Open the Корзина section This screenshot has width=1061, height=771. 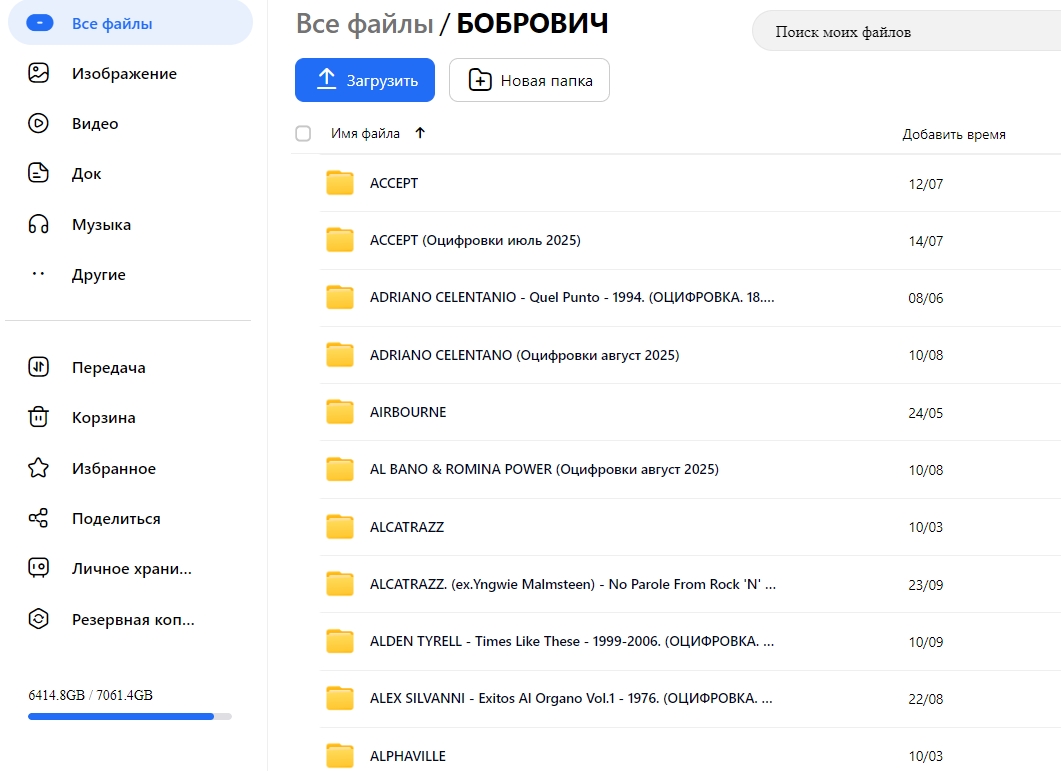tap(104, 418)
